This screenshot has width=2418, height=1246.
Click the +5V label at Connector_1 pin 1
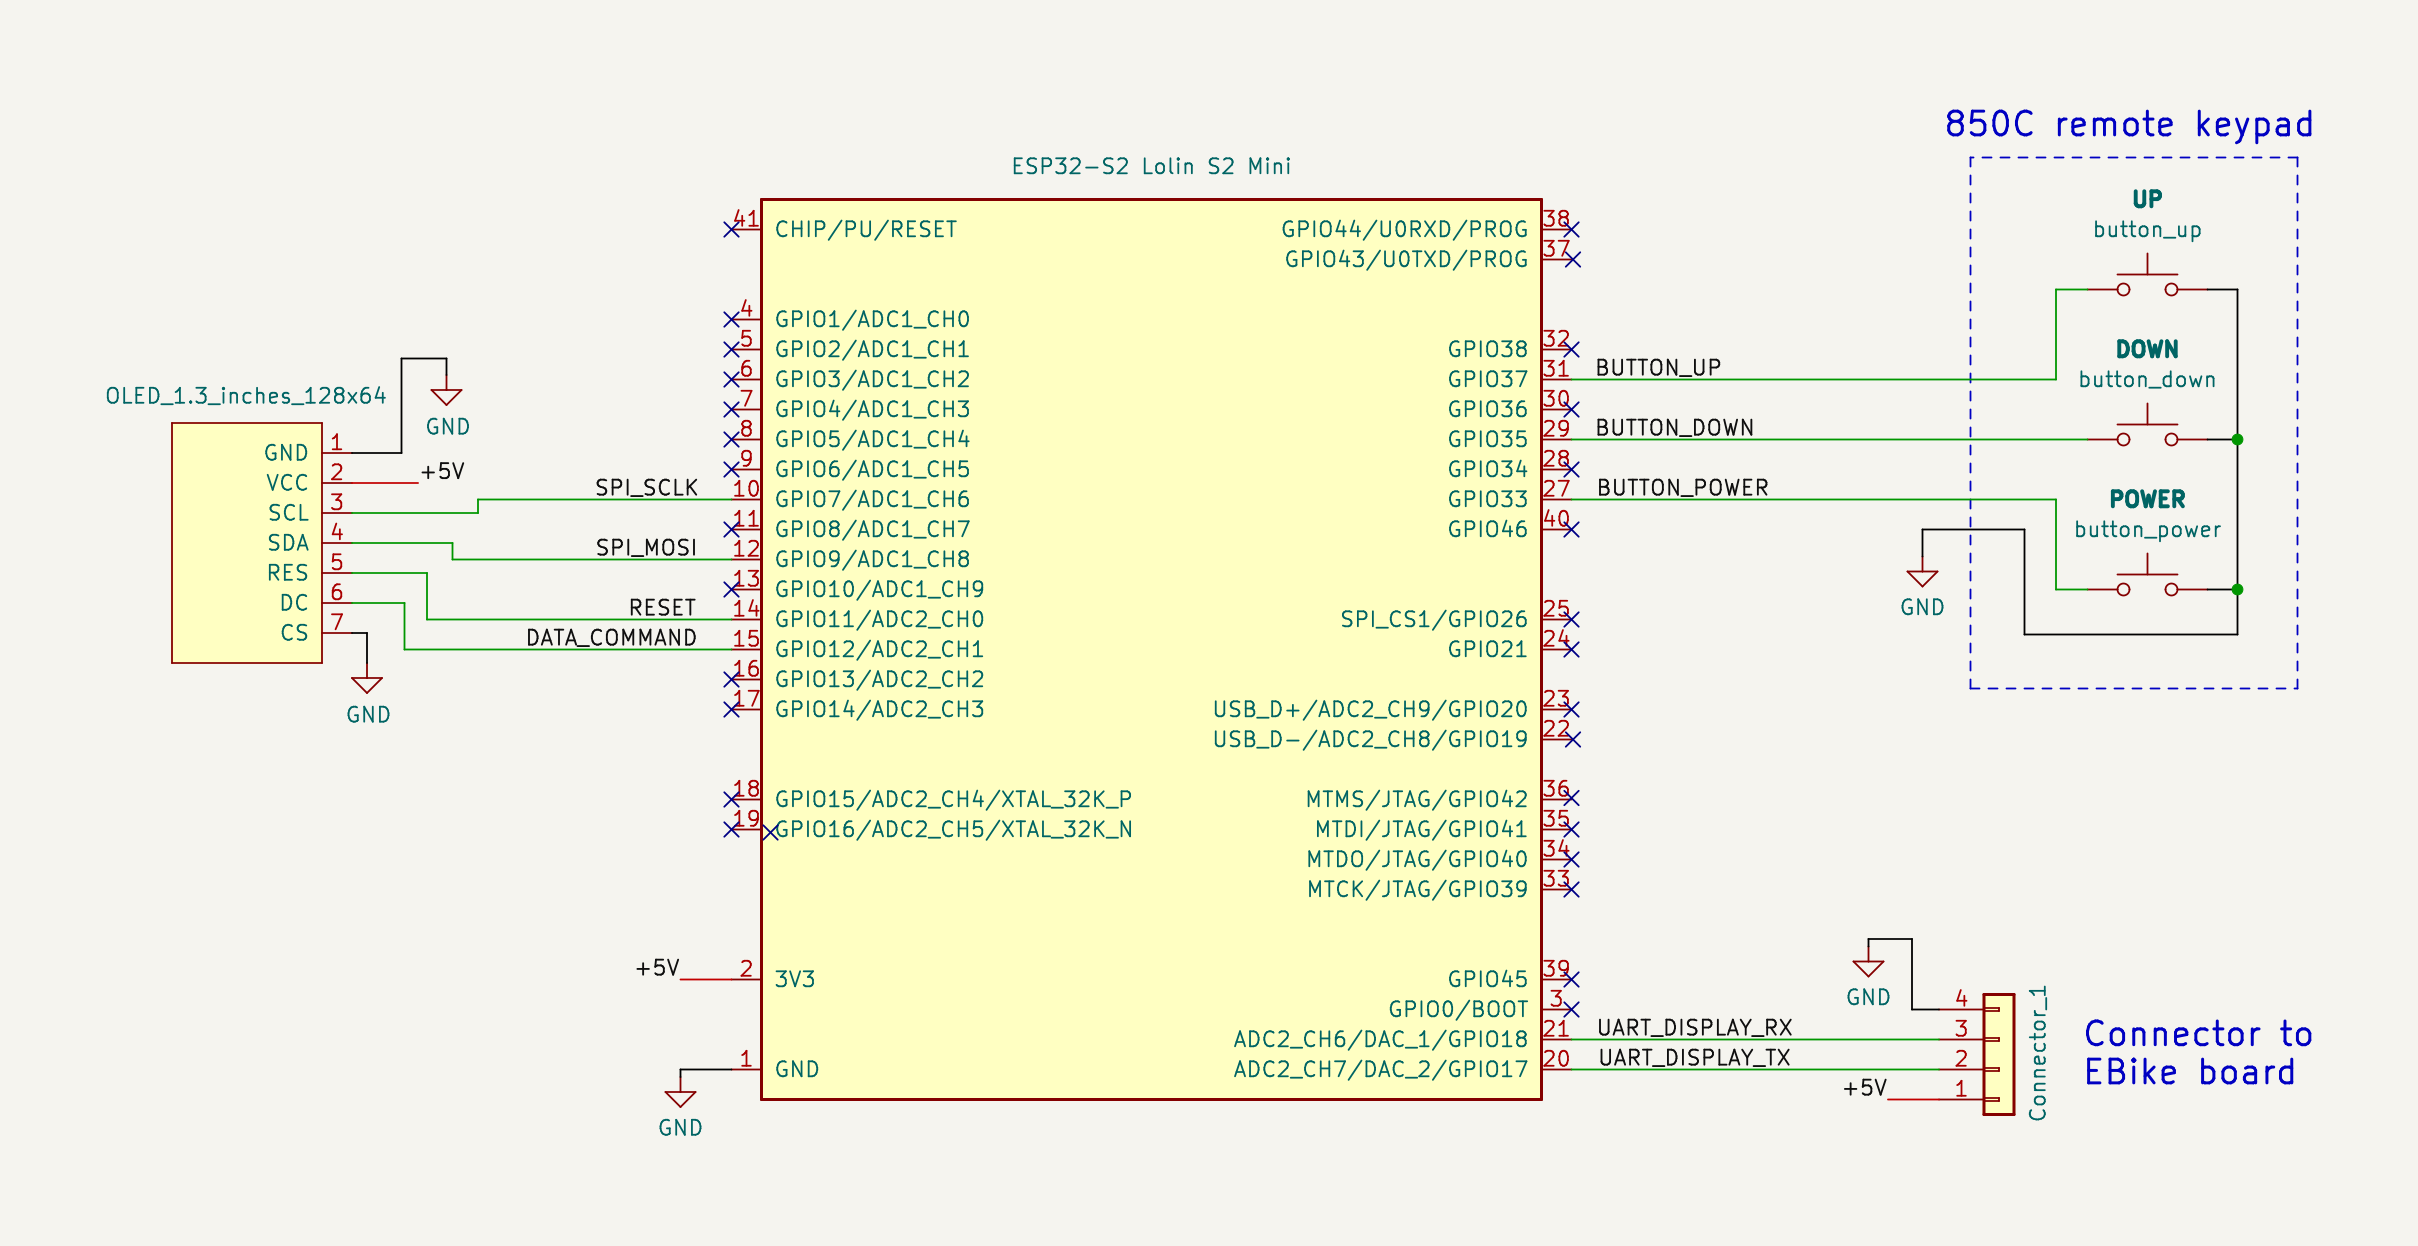tap(1865, 1088)
